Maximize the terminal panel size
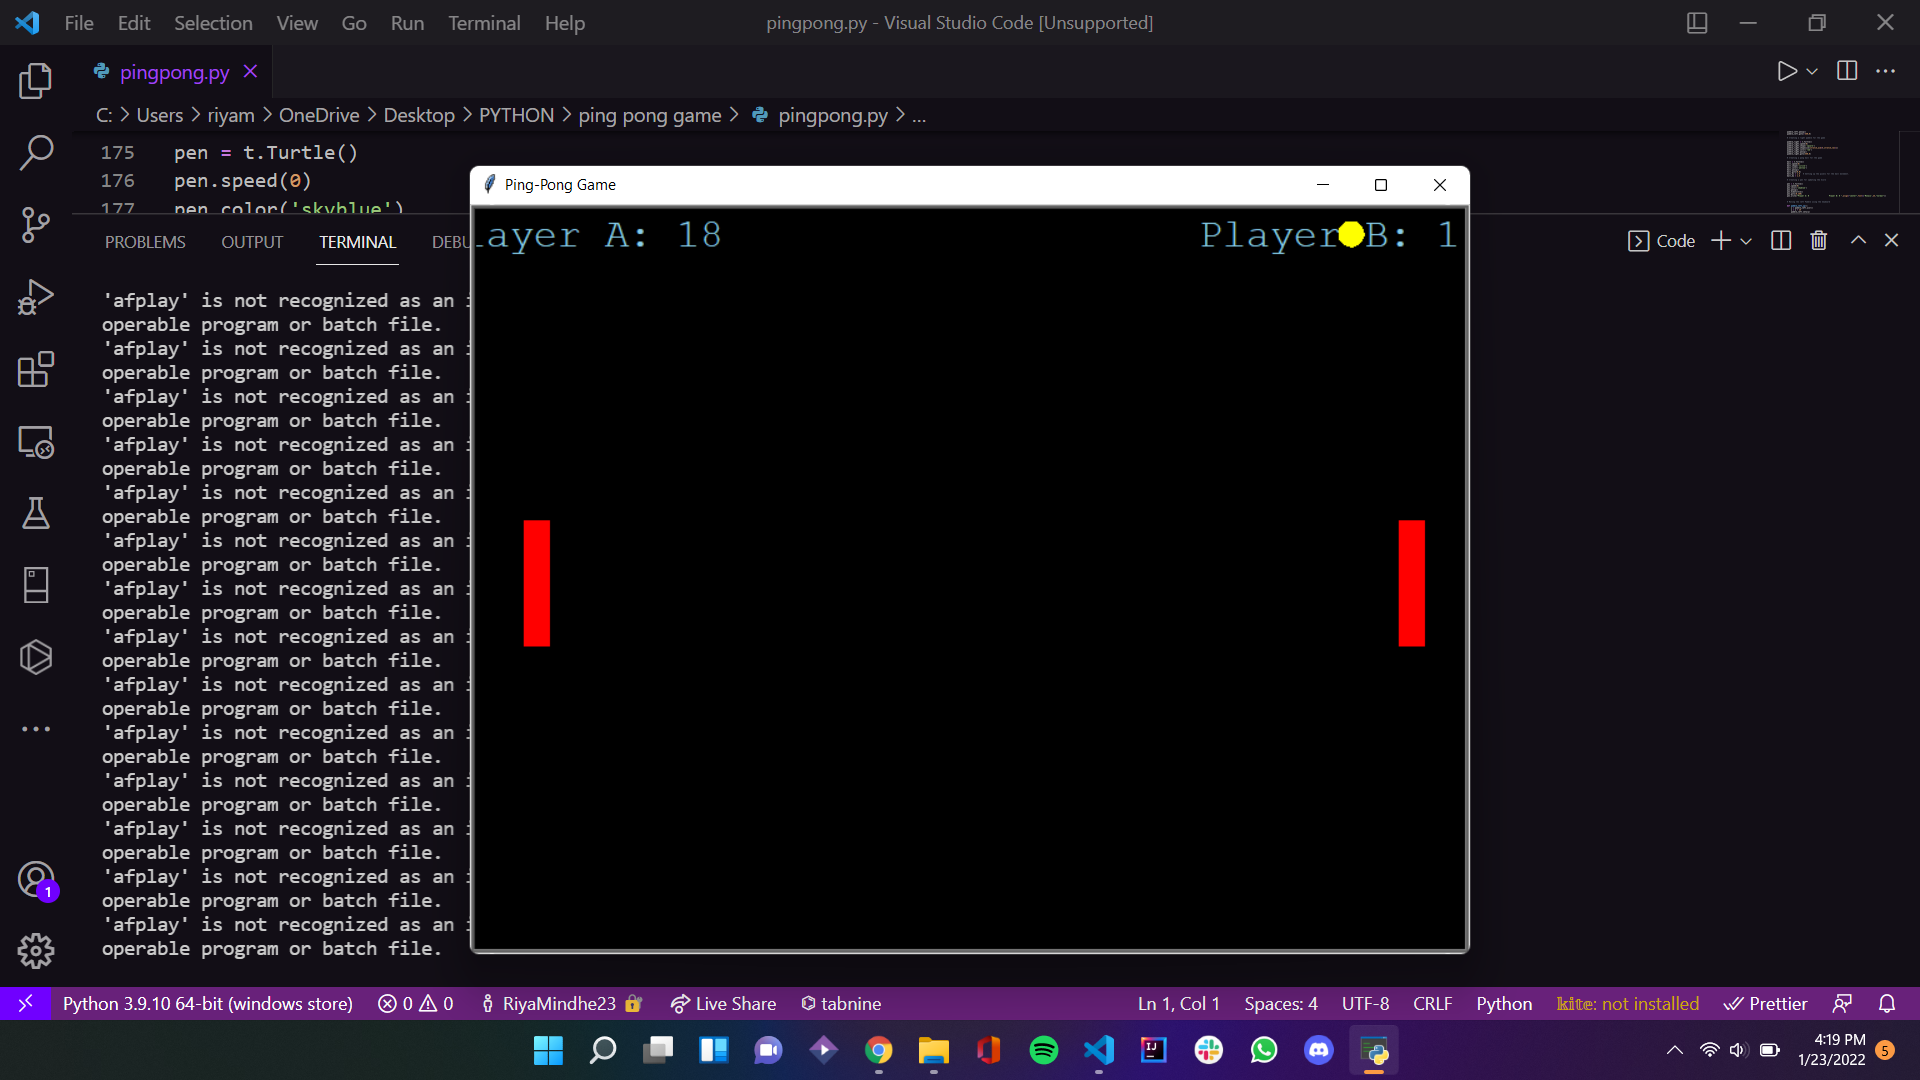Viewport: 1920px width, 1080px height. (1858, 241)
